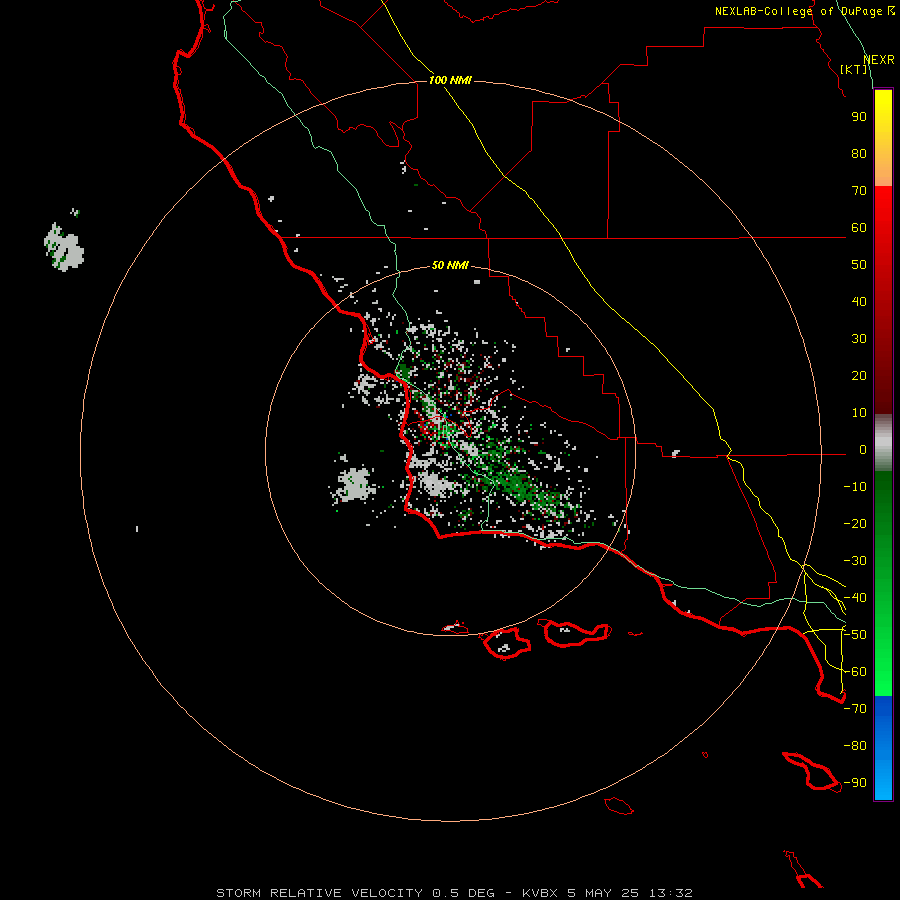900x900 pixels.
Task: Click the Storm Relative Velocity caption at bottom
Action: coord(455,893)
